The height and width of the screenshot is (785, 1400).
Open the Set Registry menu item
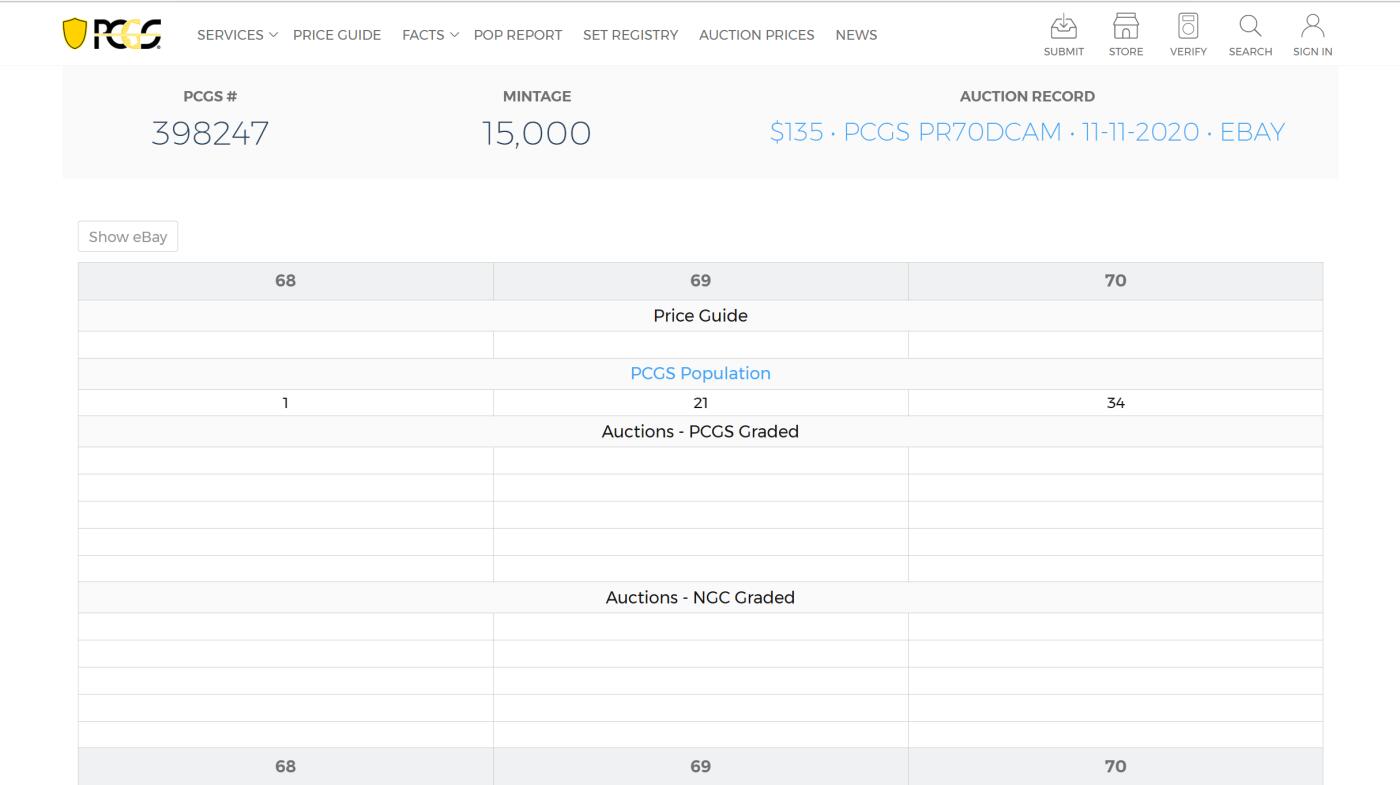pyautogui.click(x=630, y=35)
